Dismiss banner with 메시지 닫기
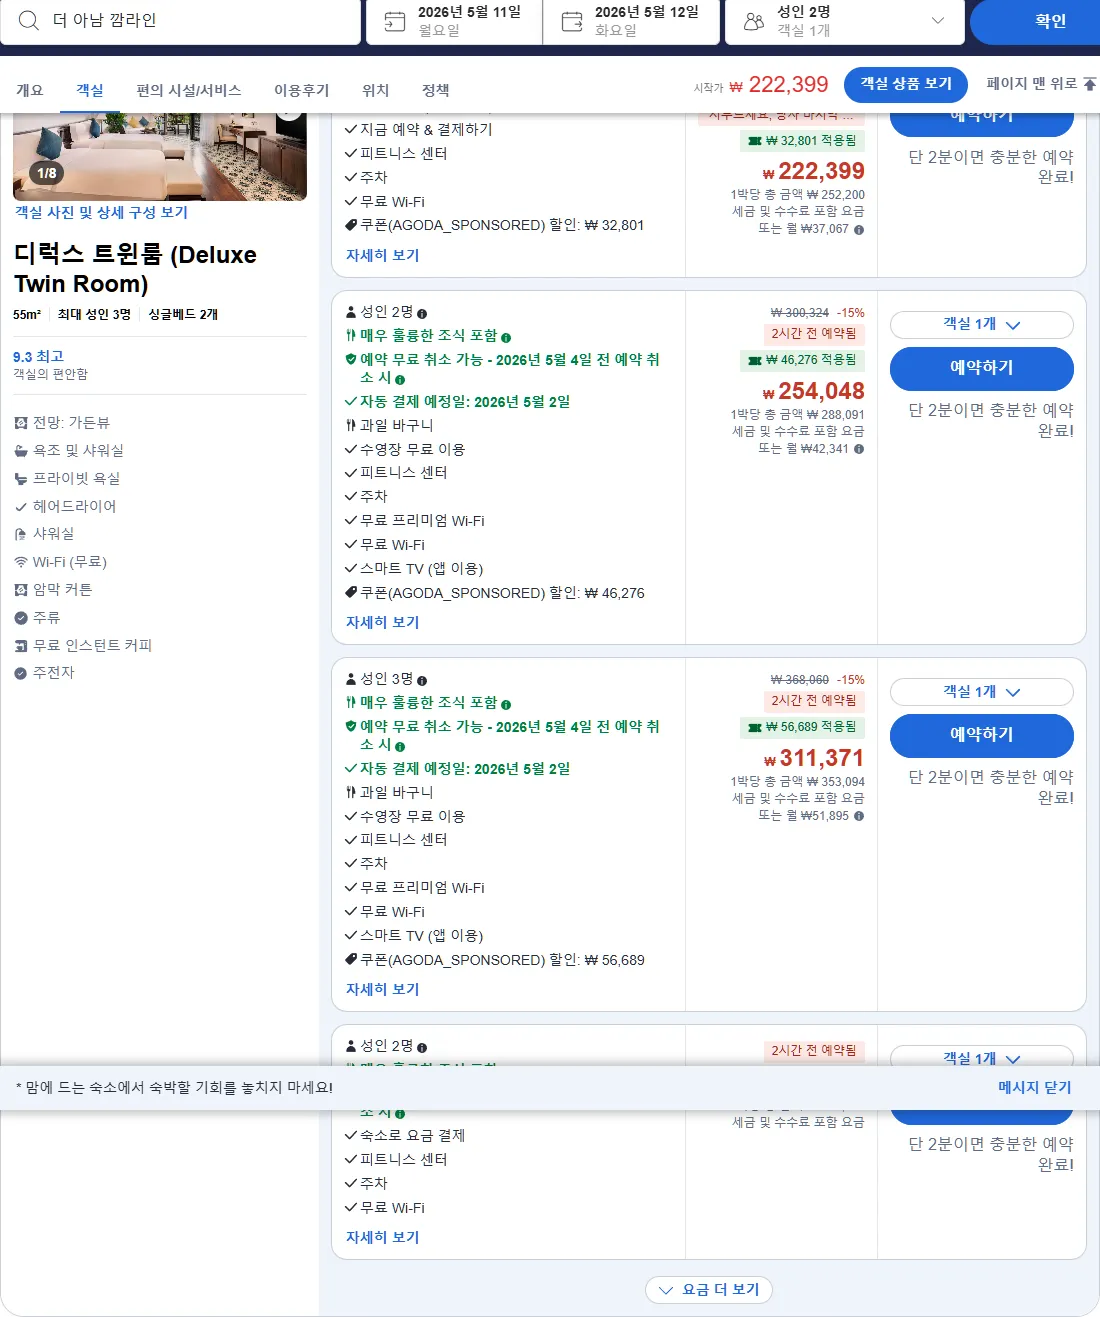The height and width of the screenshot is (1317, 1100). [x=1035, y=1087]
